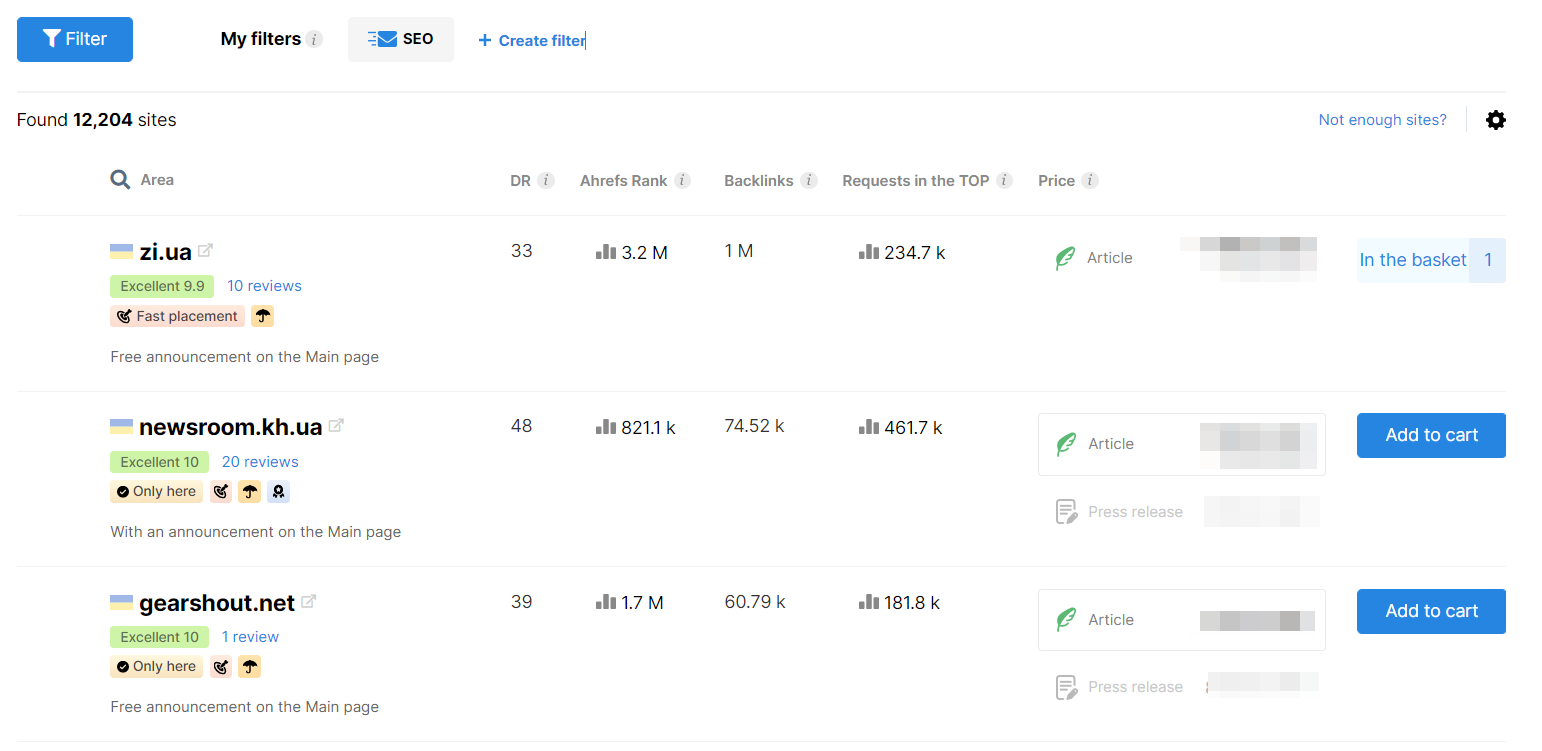
Task: Open the Not enough sites link
Action: click(1382, 119)
